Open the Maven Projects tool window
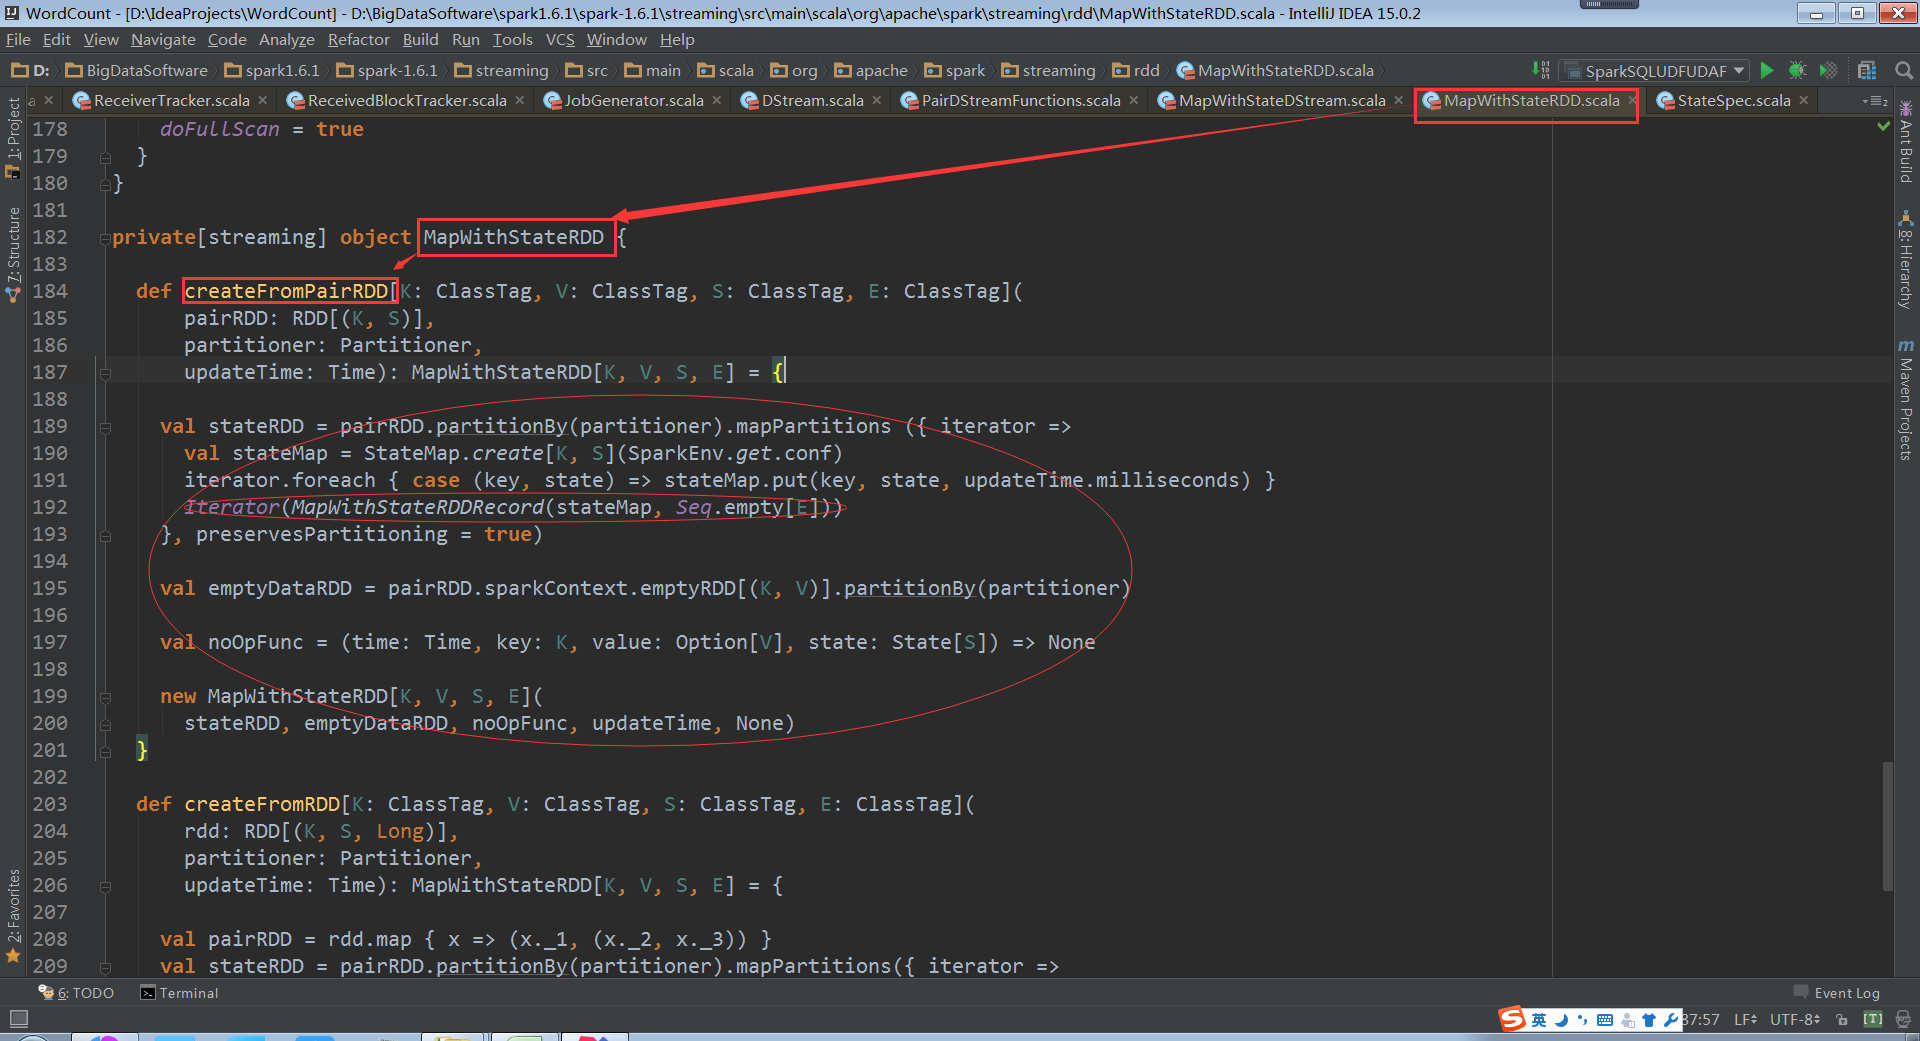 click(x=1905, y=400)
